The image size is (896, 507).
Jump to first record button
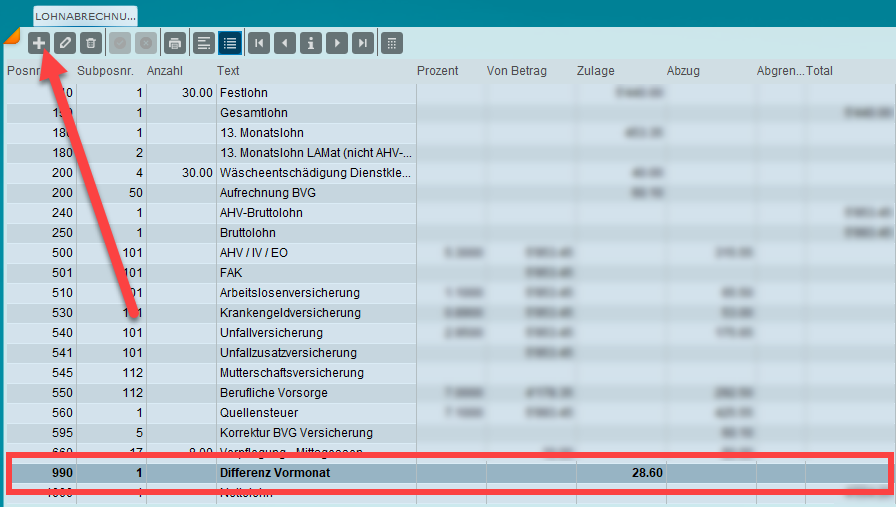point(259,43)
